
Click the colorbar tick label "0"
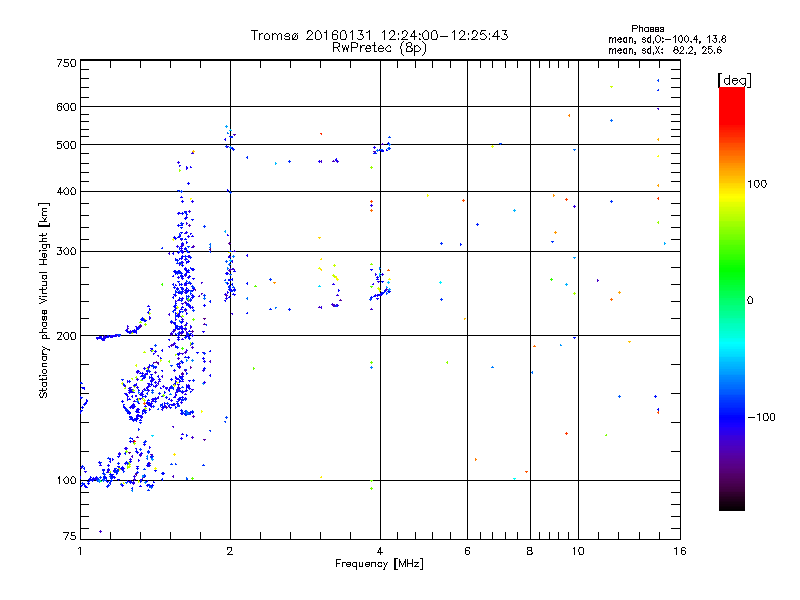click(749, 301)
